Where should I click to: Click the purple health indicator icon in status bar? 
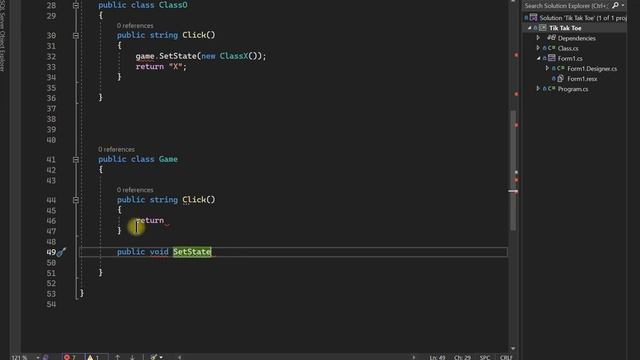click(46, 357)
